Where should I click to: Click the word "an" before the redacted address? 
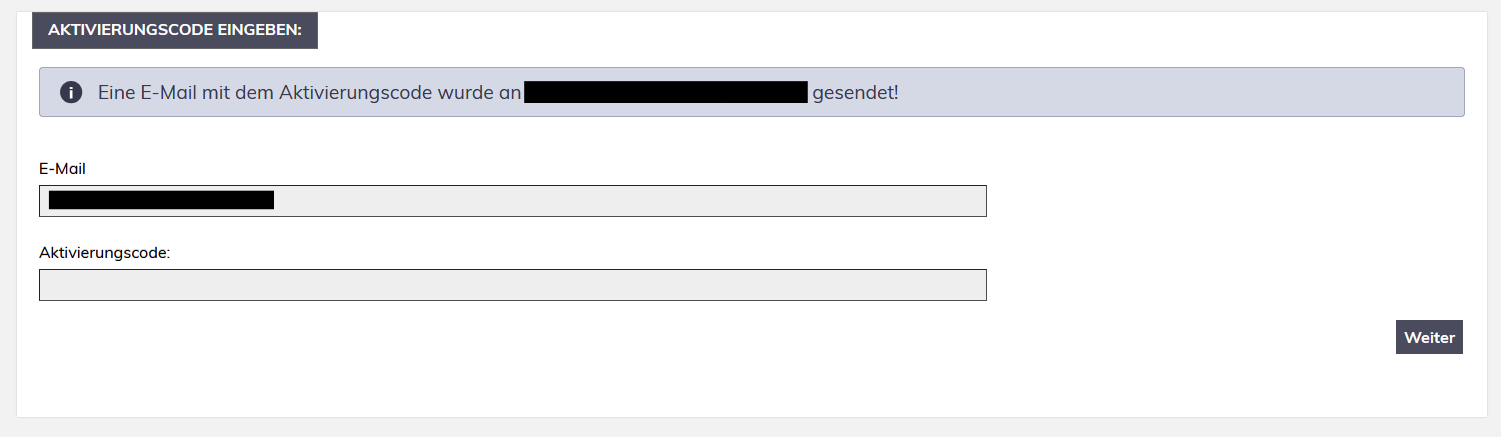tap(510, 93)
